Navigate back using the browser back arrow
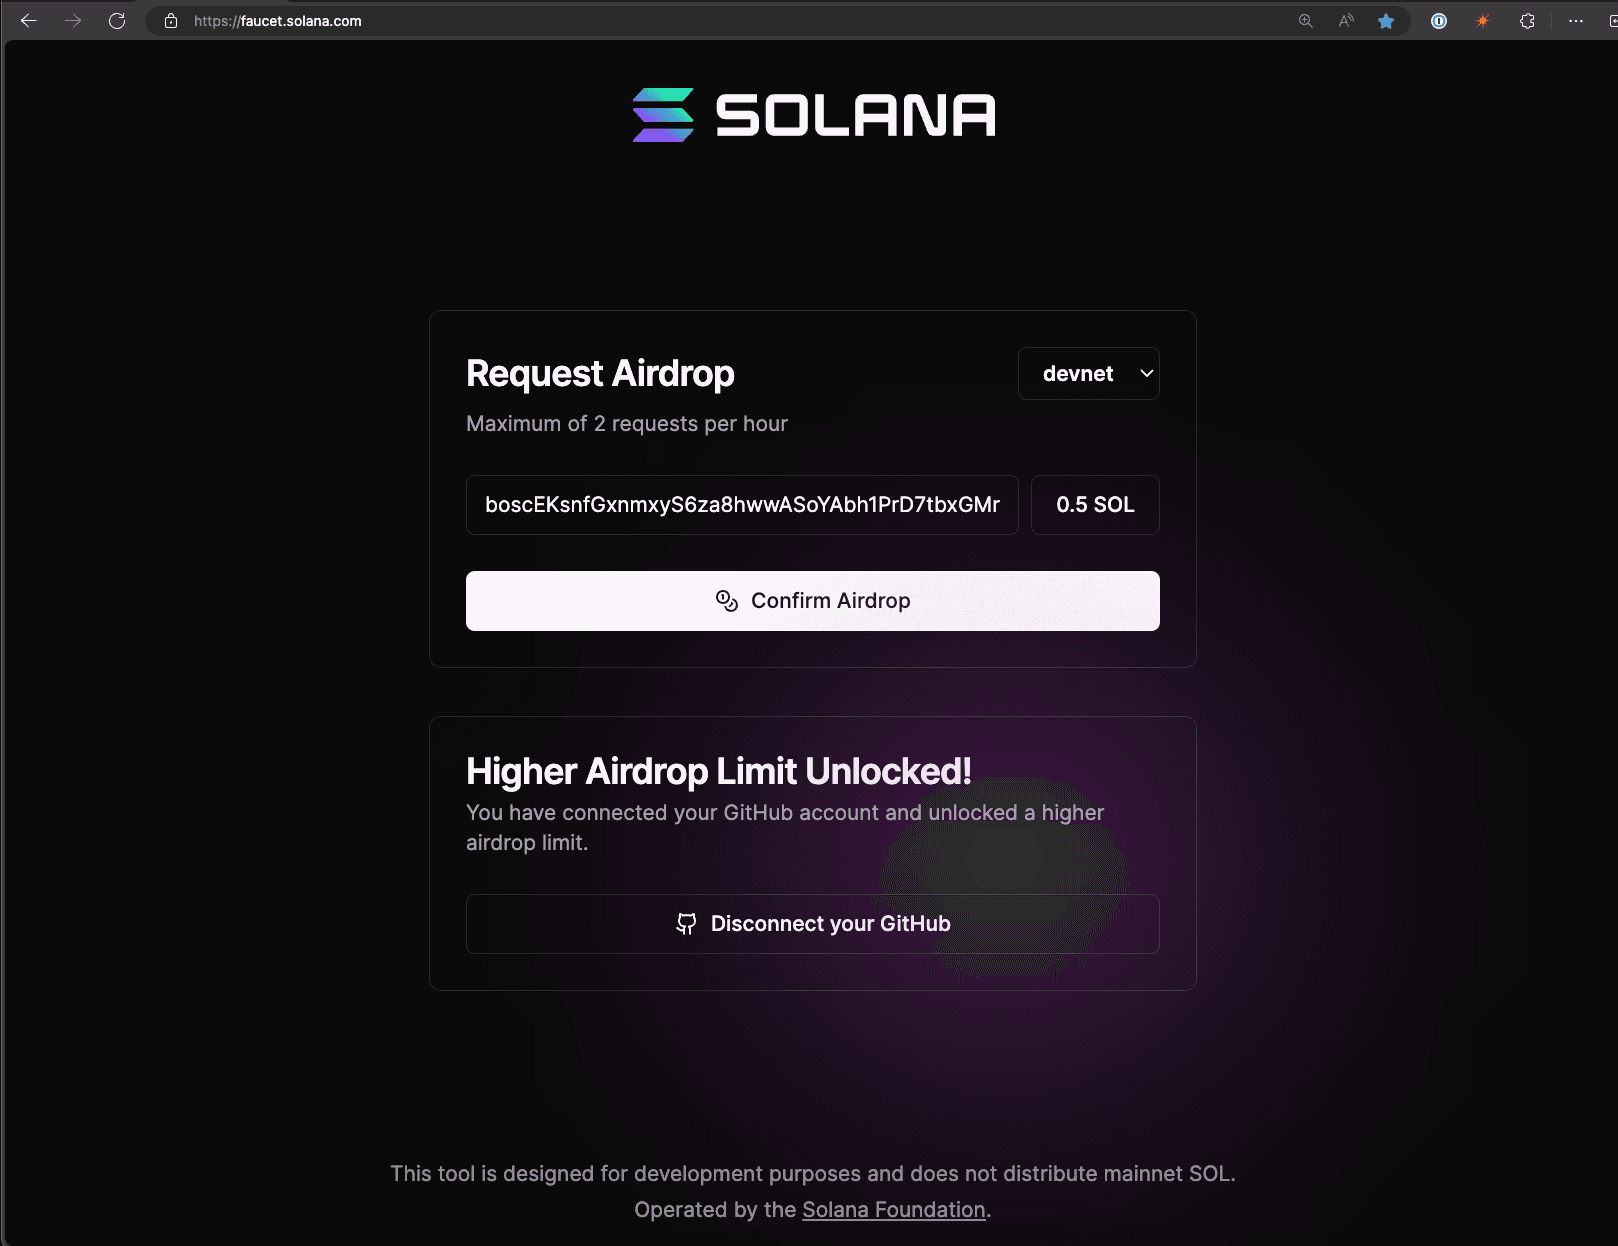This screenshot has height=1246, width=1618. (x=28, y=20)
